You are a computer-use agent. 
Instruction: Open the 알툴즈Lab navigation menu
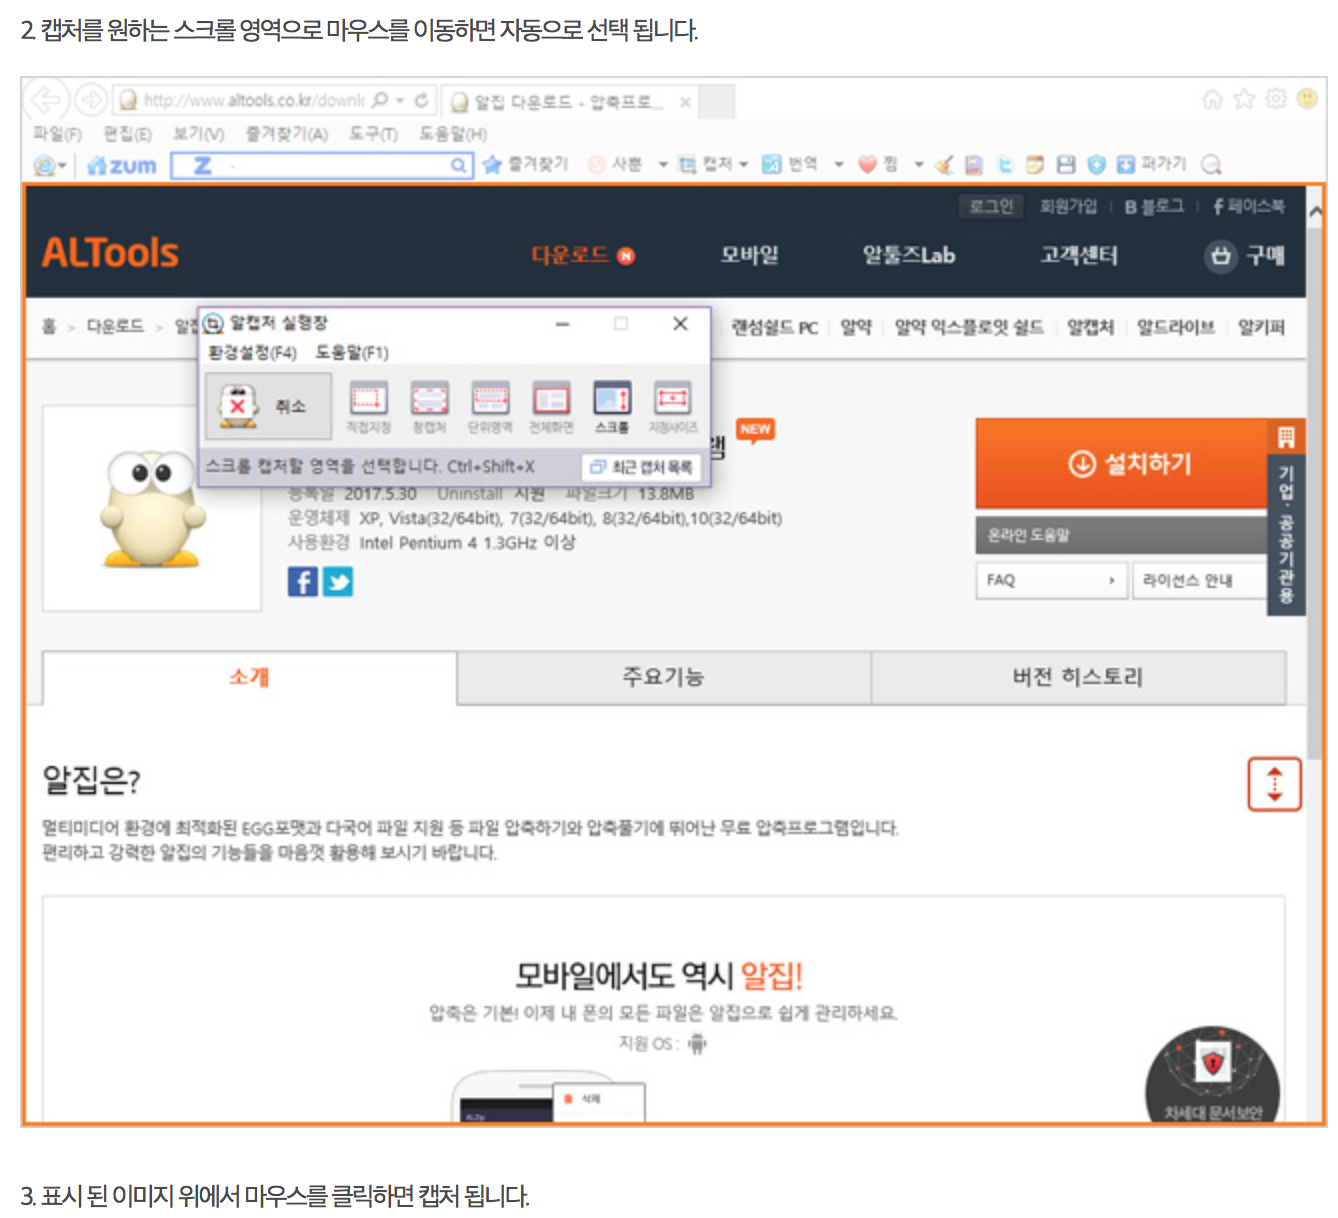[909, 255]
